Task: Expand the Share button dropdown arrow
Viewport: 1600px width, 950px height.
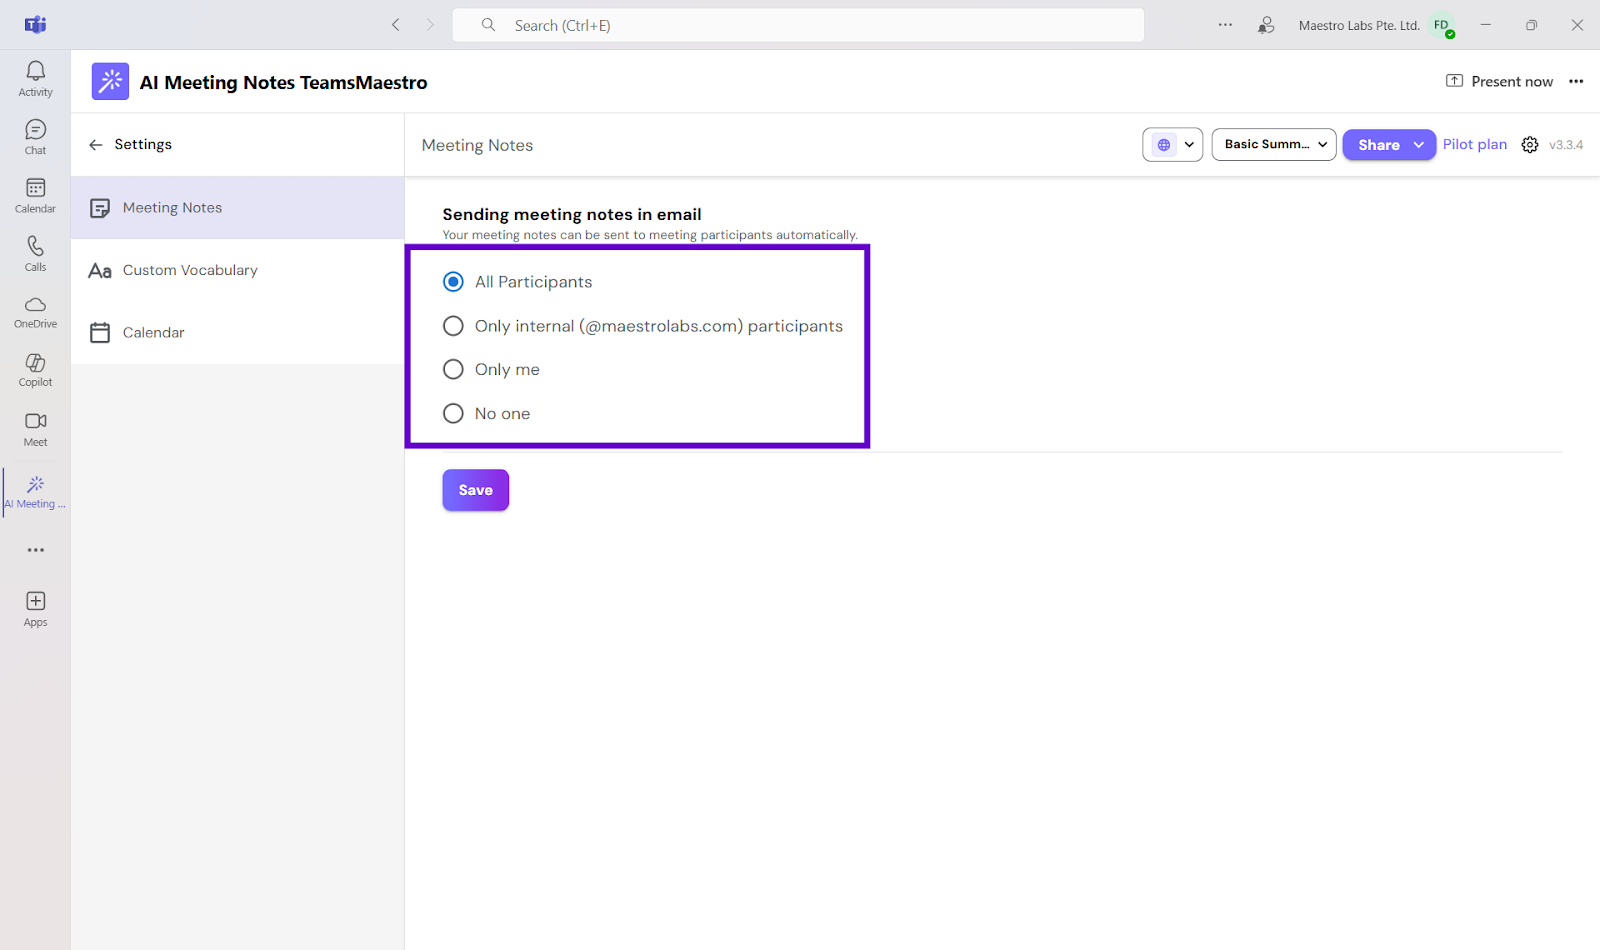Action: [1418, 145]
